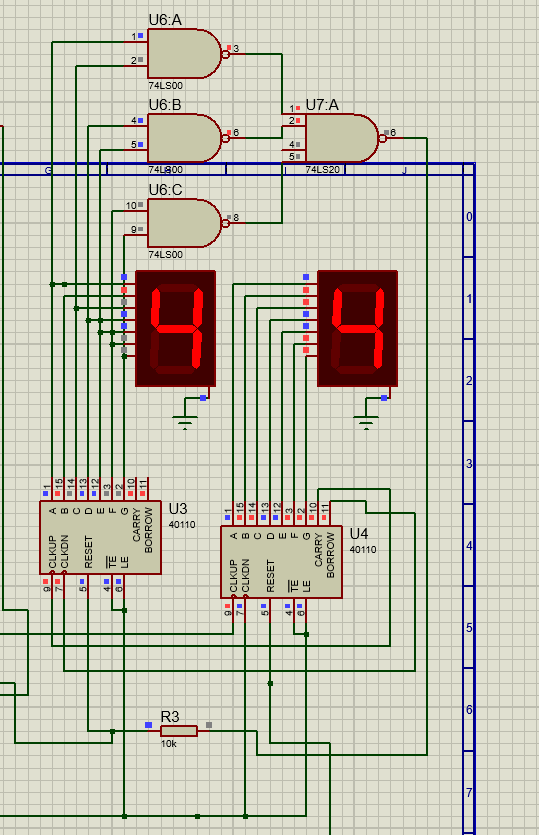539x835 pixels.
Task: Click sheet border column marker J
Action: coord(404,170)
